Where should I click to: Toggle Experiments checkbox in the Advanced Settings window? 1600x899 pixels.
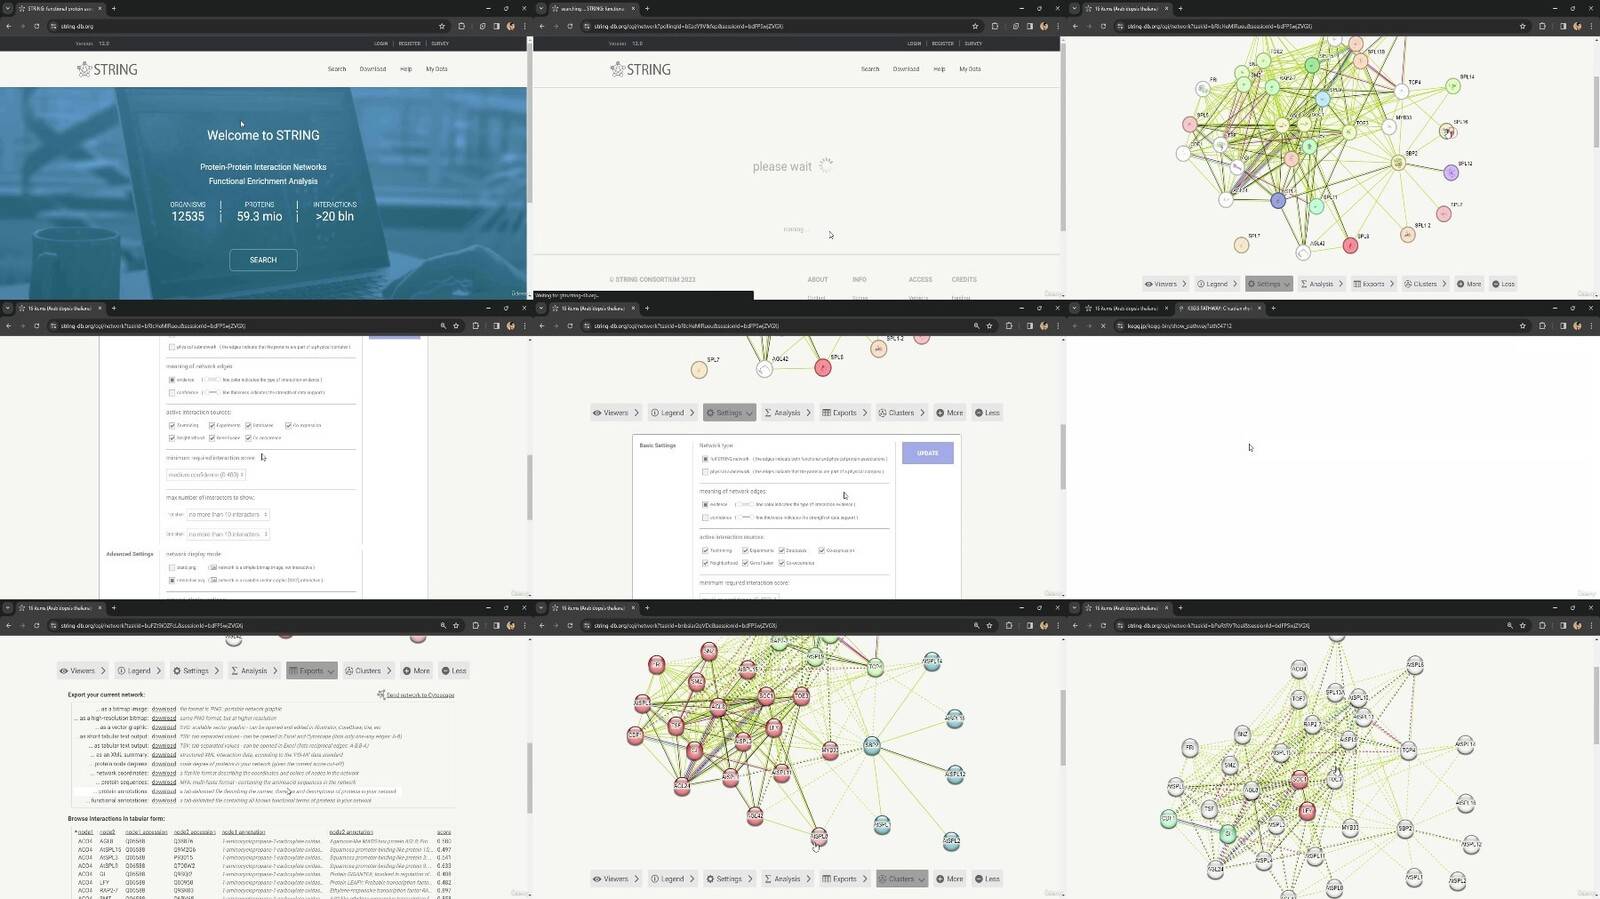point(211,425)
